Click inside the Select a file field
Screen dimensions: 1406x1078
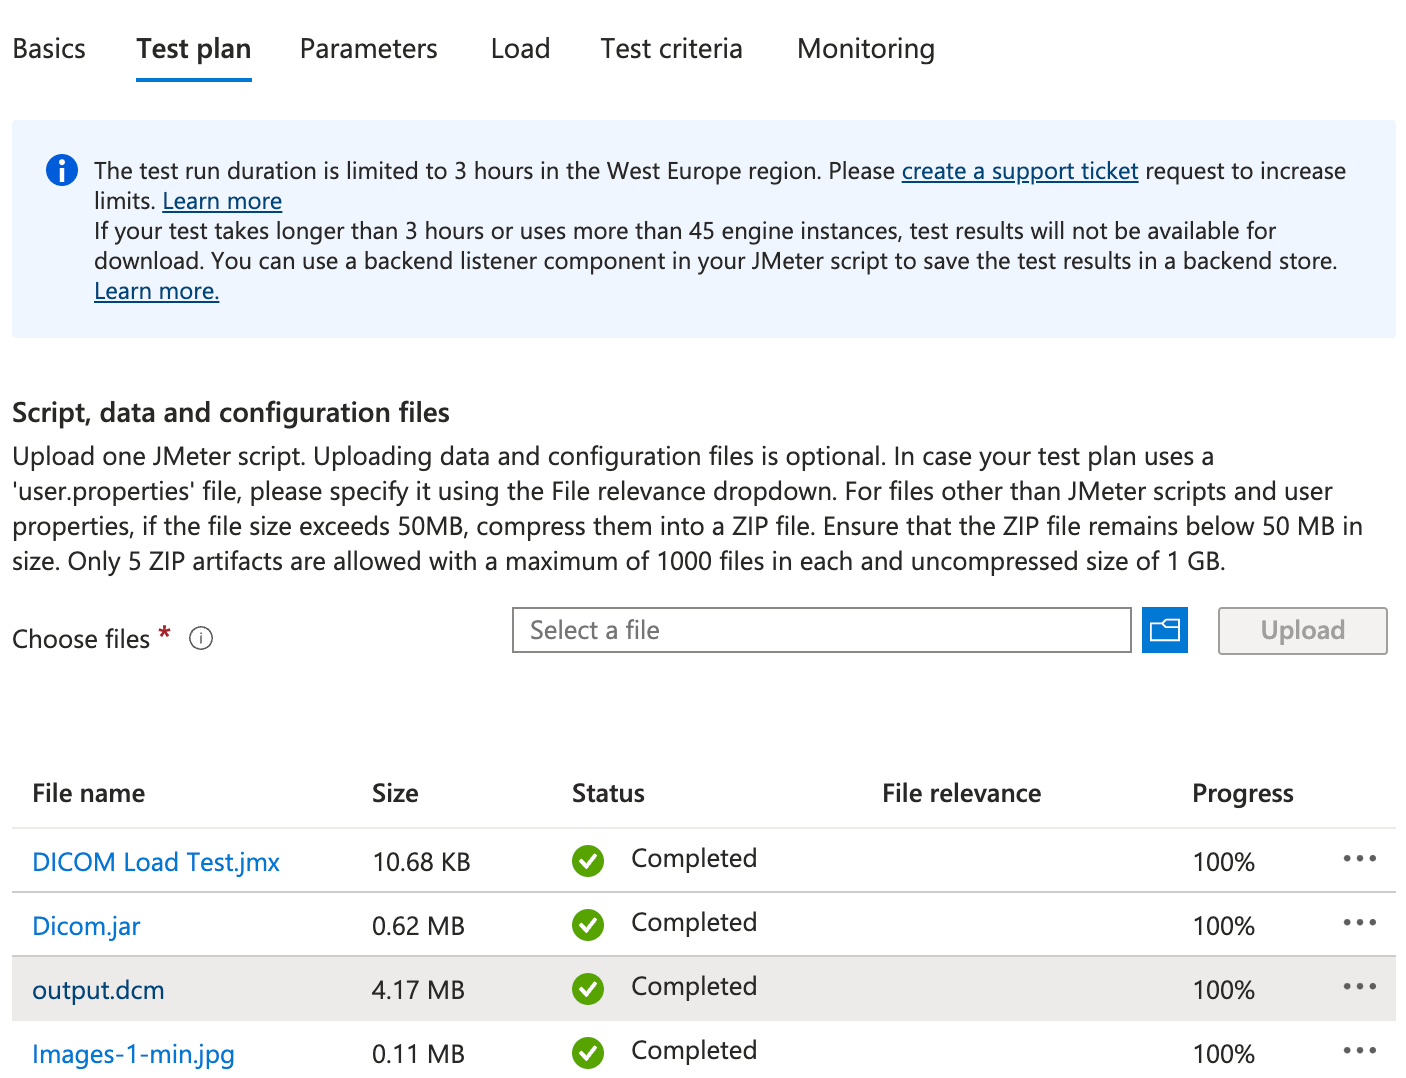tap(820, 630)
